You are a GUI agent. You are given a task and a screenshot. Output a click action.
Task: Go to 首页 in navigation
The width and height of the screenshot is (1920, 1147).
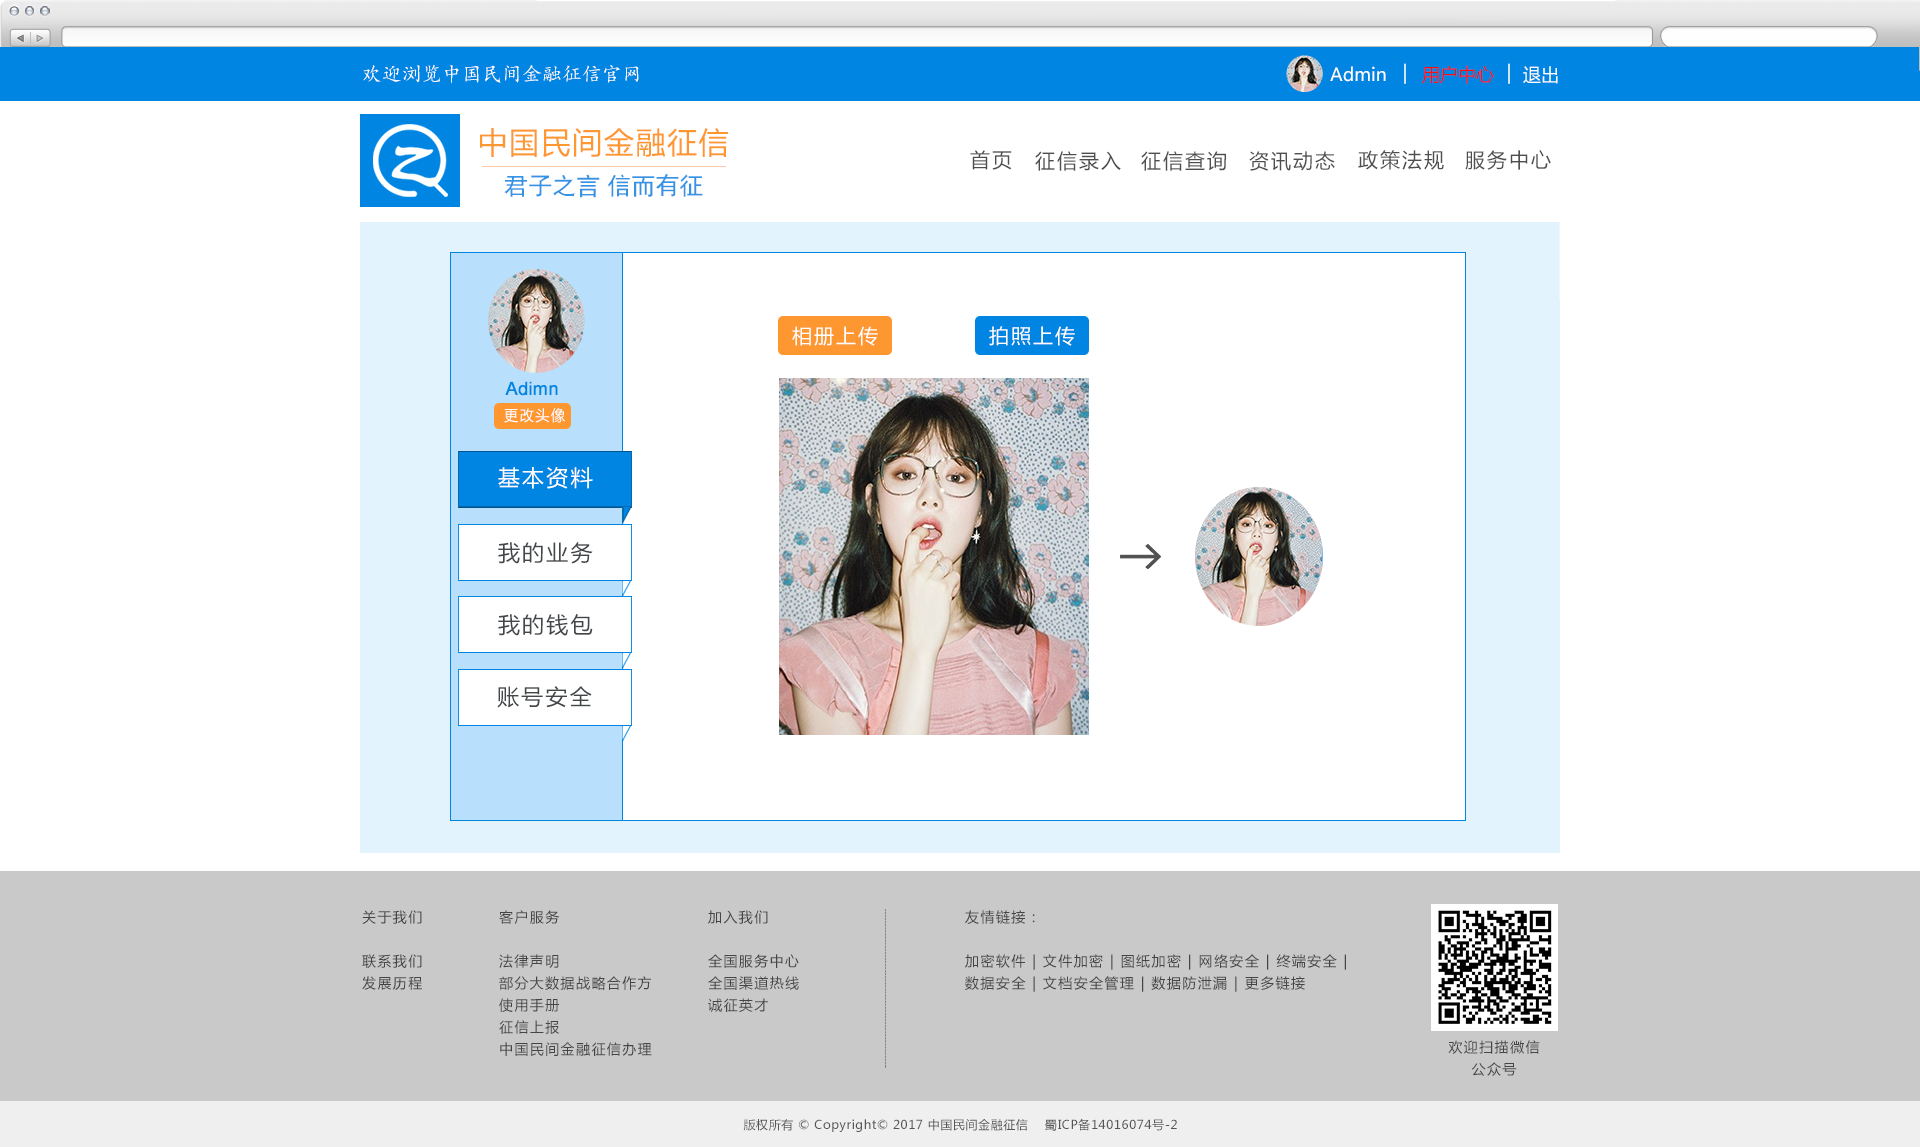pyautogui.click(x=991, y=160)
